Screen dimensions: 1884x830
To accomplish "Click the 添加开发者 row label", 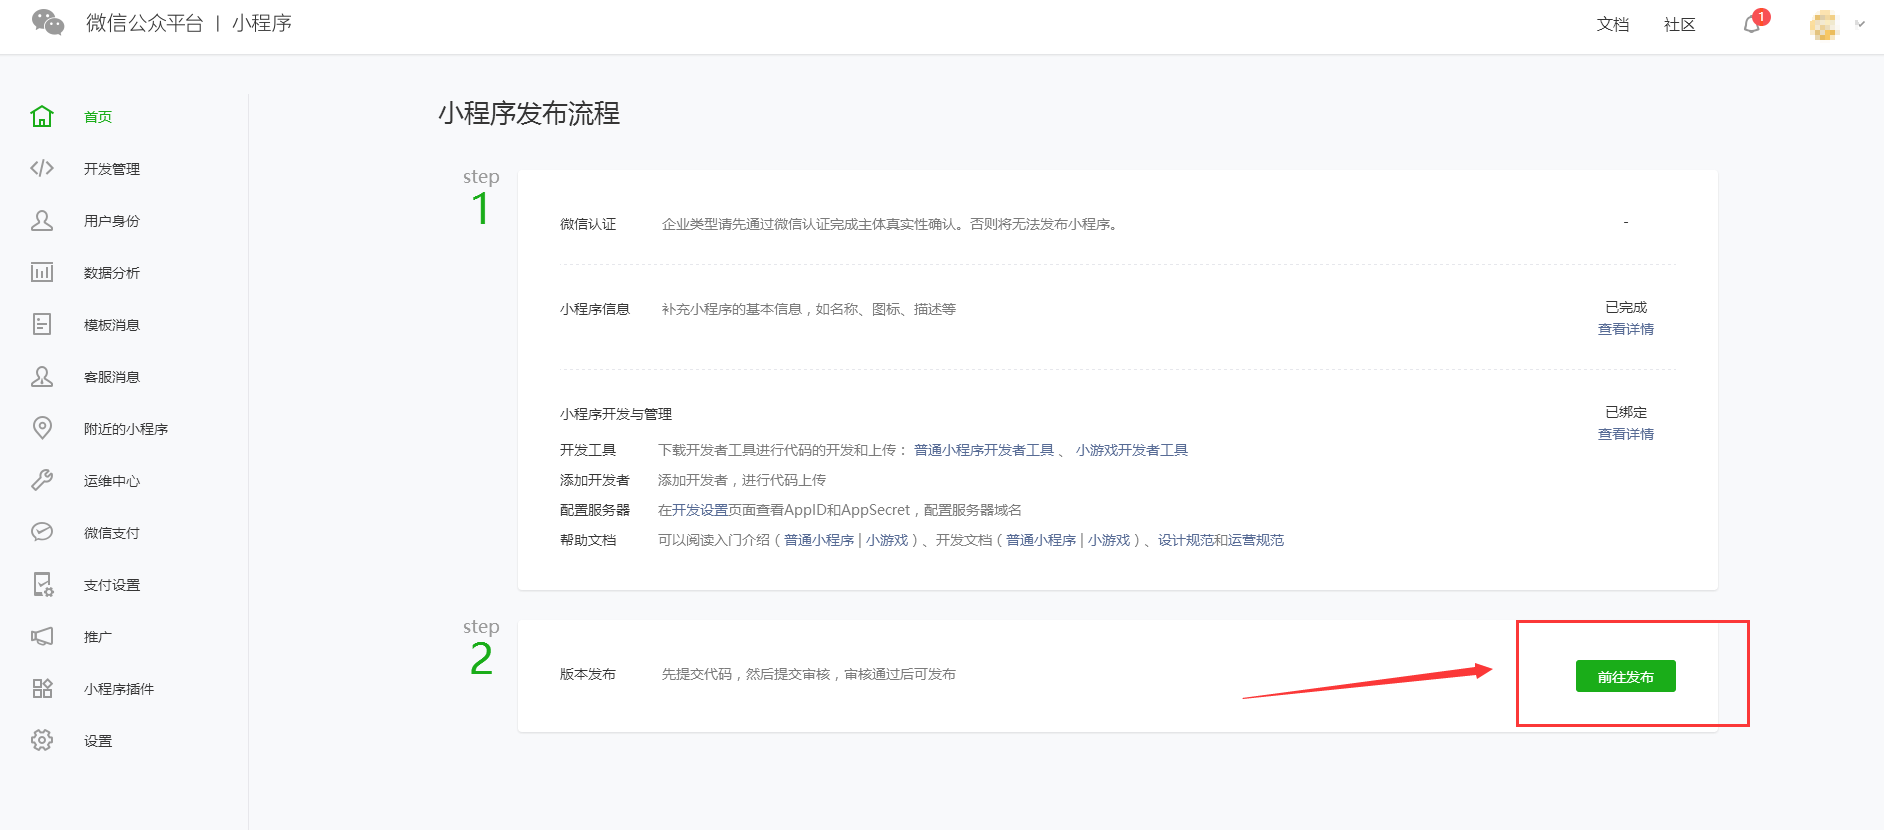I will (595, 480).
